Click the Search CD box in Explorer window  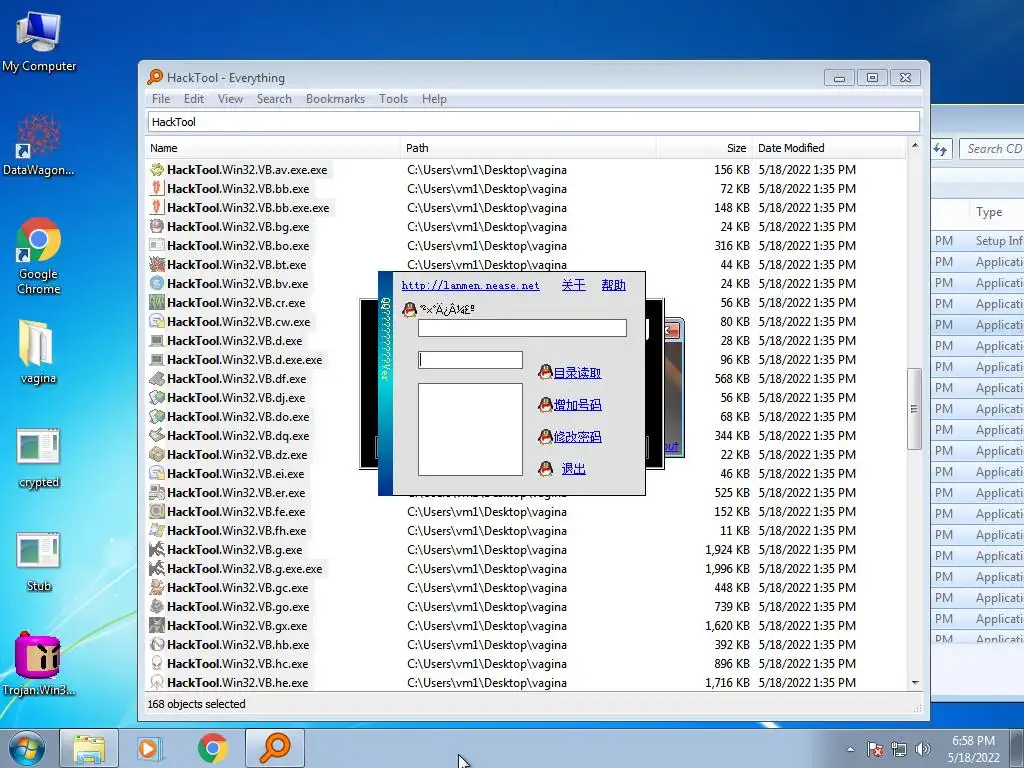click(x=993, y=149)
